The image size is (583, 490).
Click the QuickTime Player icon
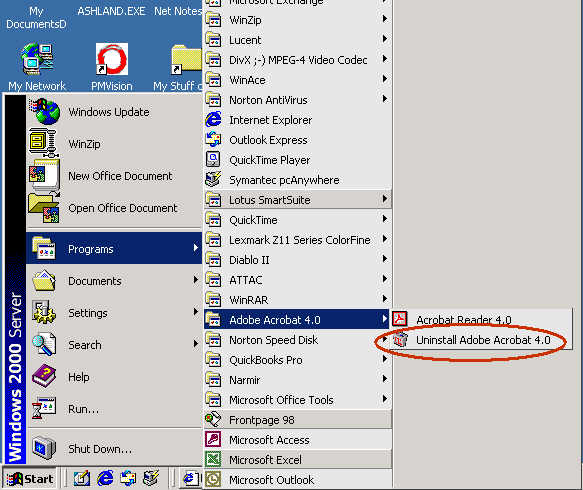(x=213, y=160)
